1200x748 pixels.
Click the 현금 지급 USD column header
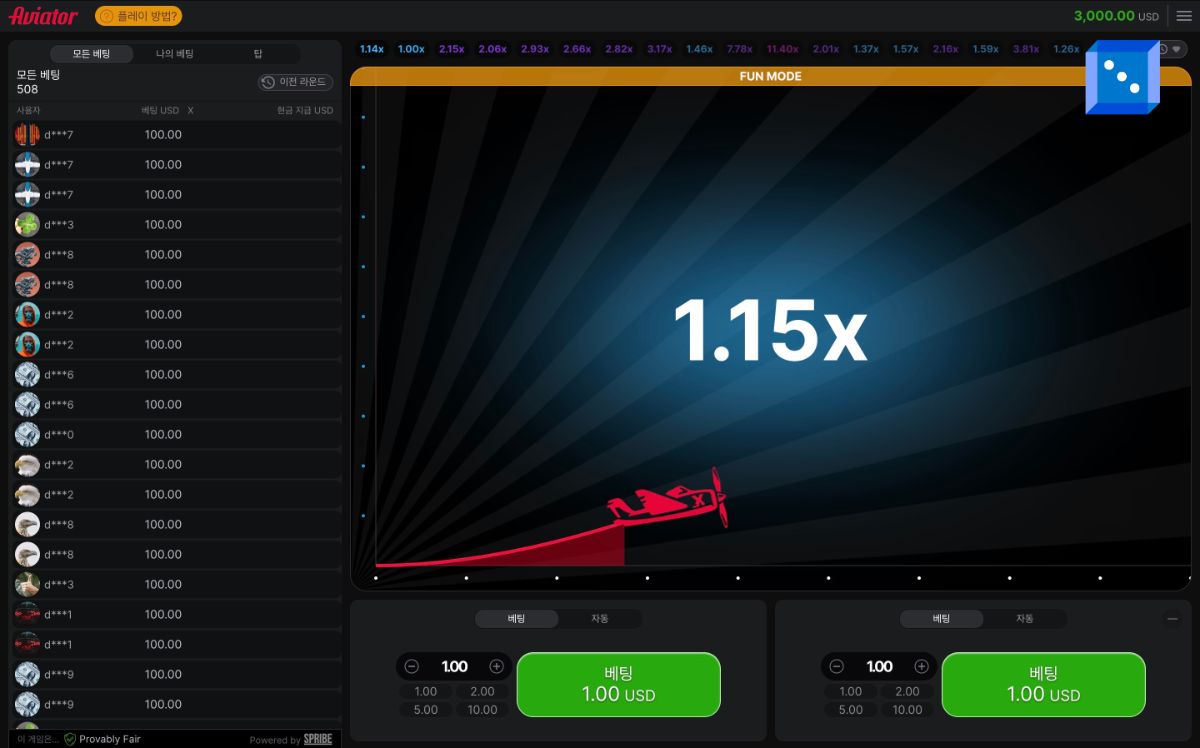305,110
